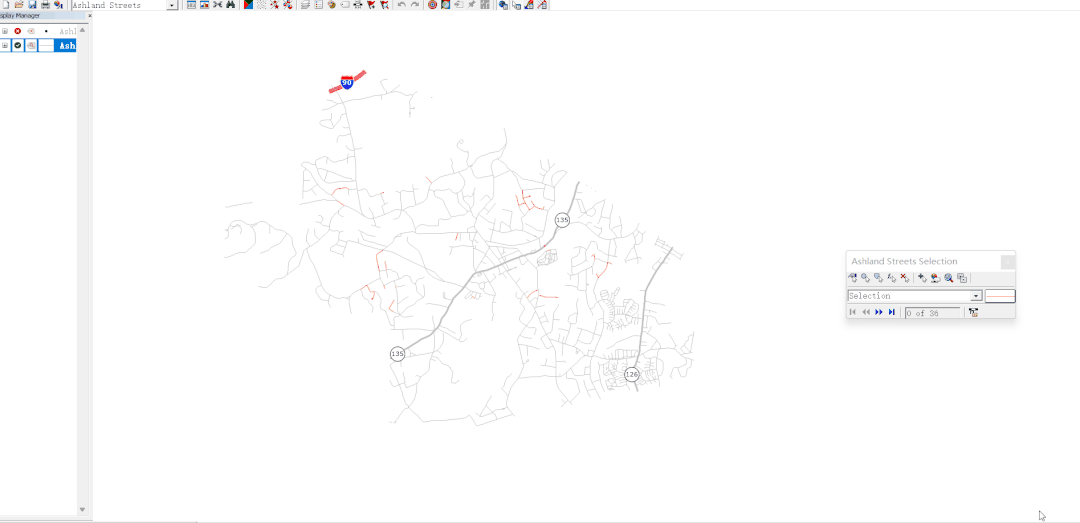The width and height of the screenshot is (1080, 523).
Task: Open the map layers stack icon
Action: pos(305,5)
